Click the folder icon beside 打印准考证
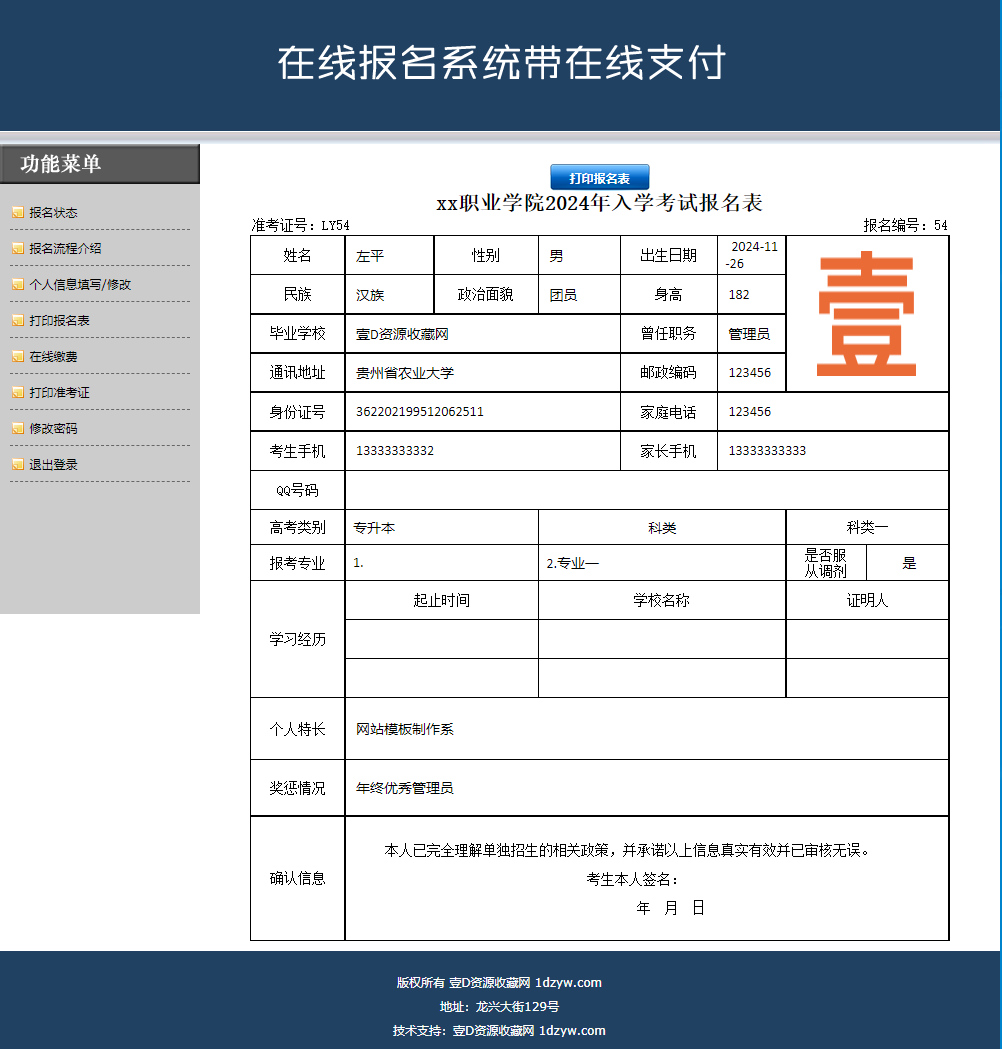This screenshot has height=1049, width=1002. (18, 392)
